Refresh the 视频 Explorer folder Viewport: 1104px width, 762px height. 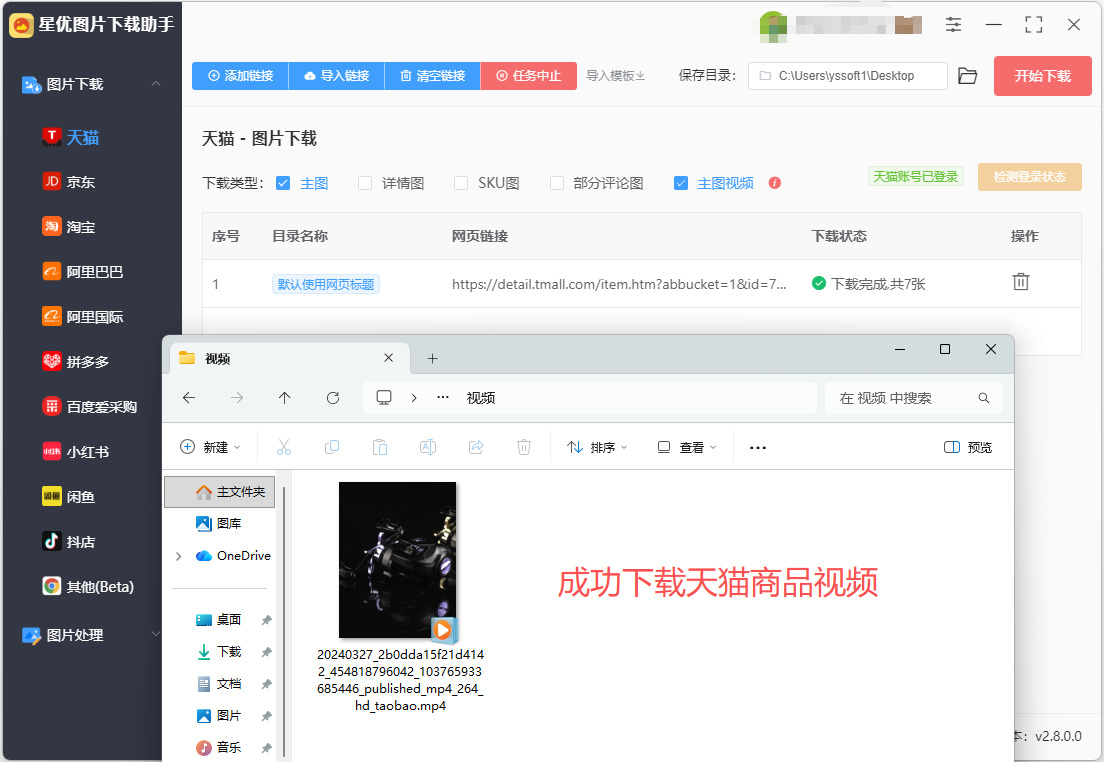click(x=333, y=398)
